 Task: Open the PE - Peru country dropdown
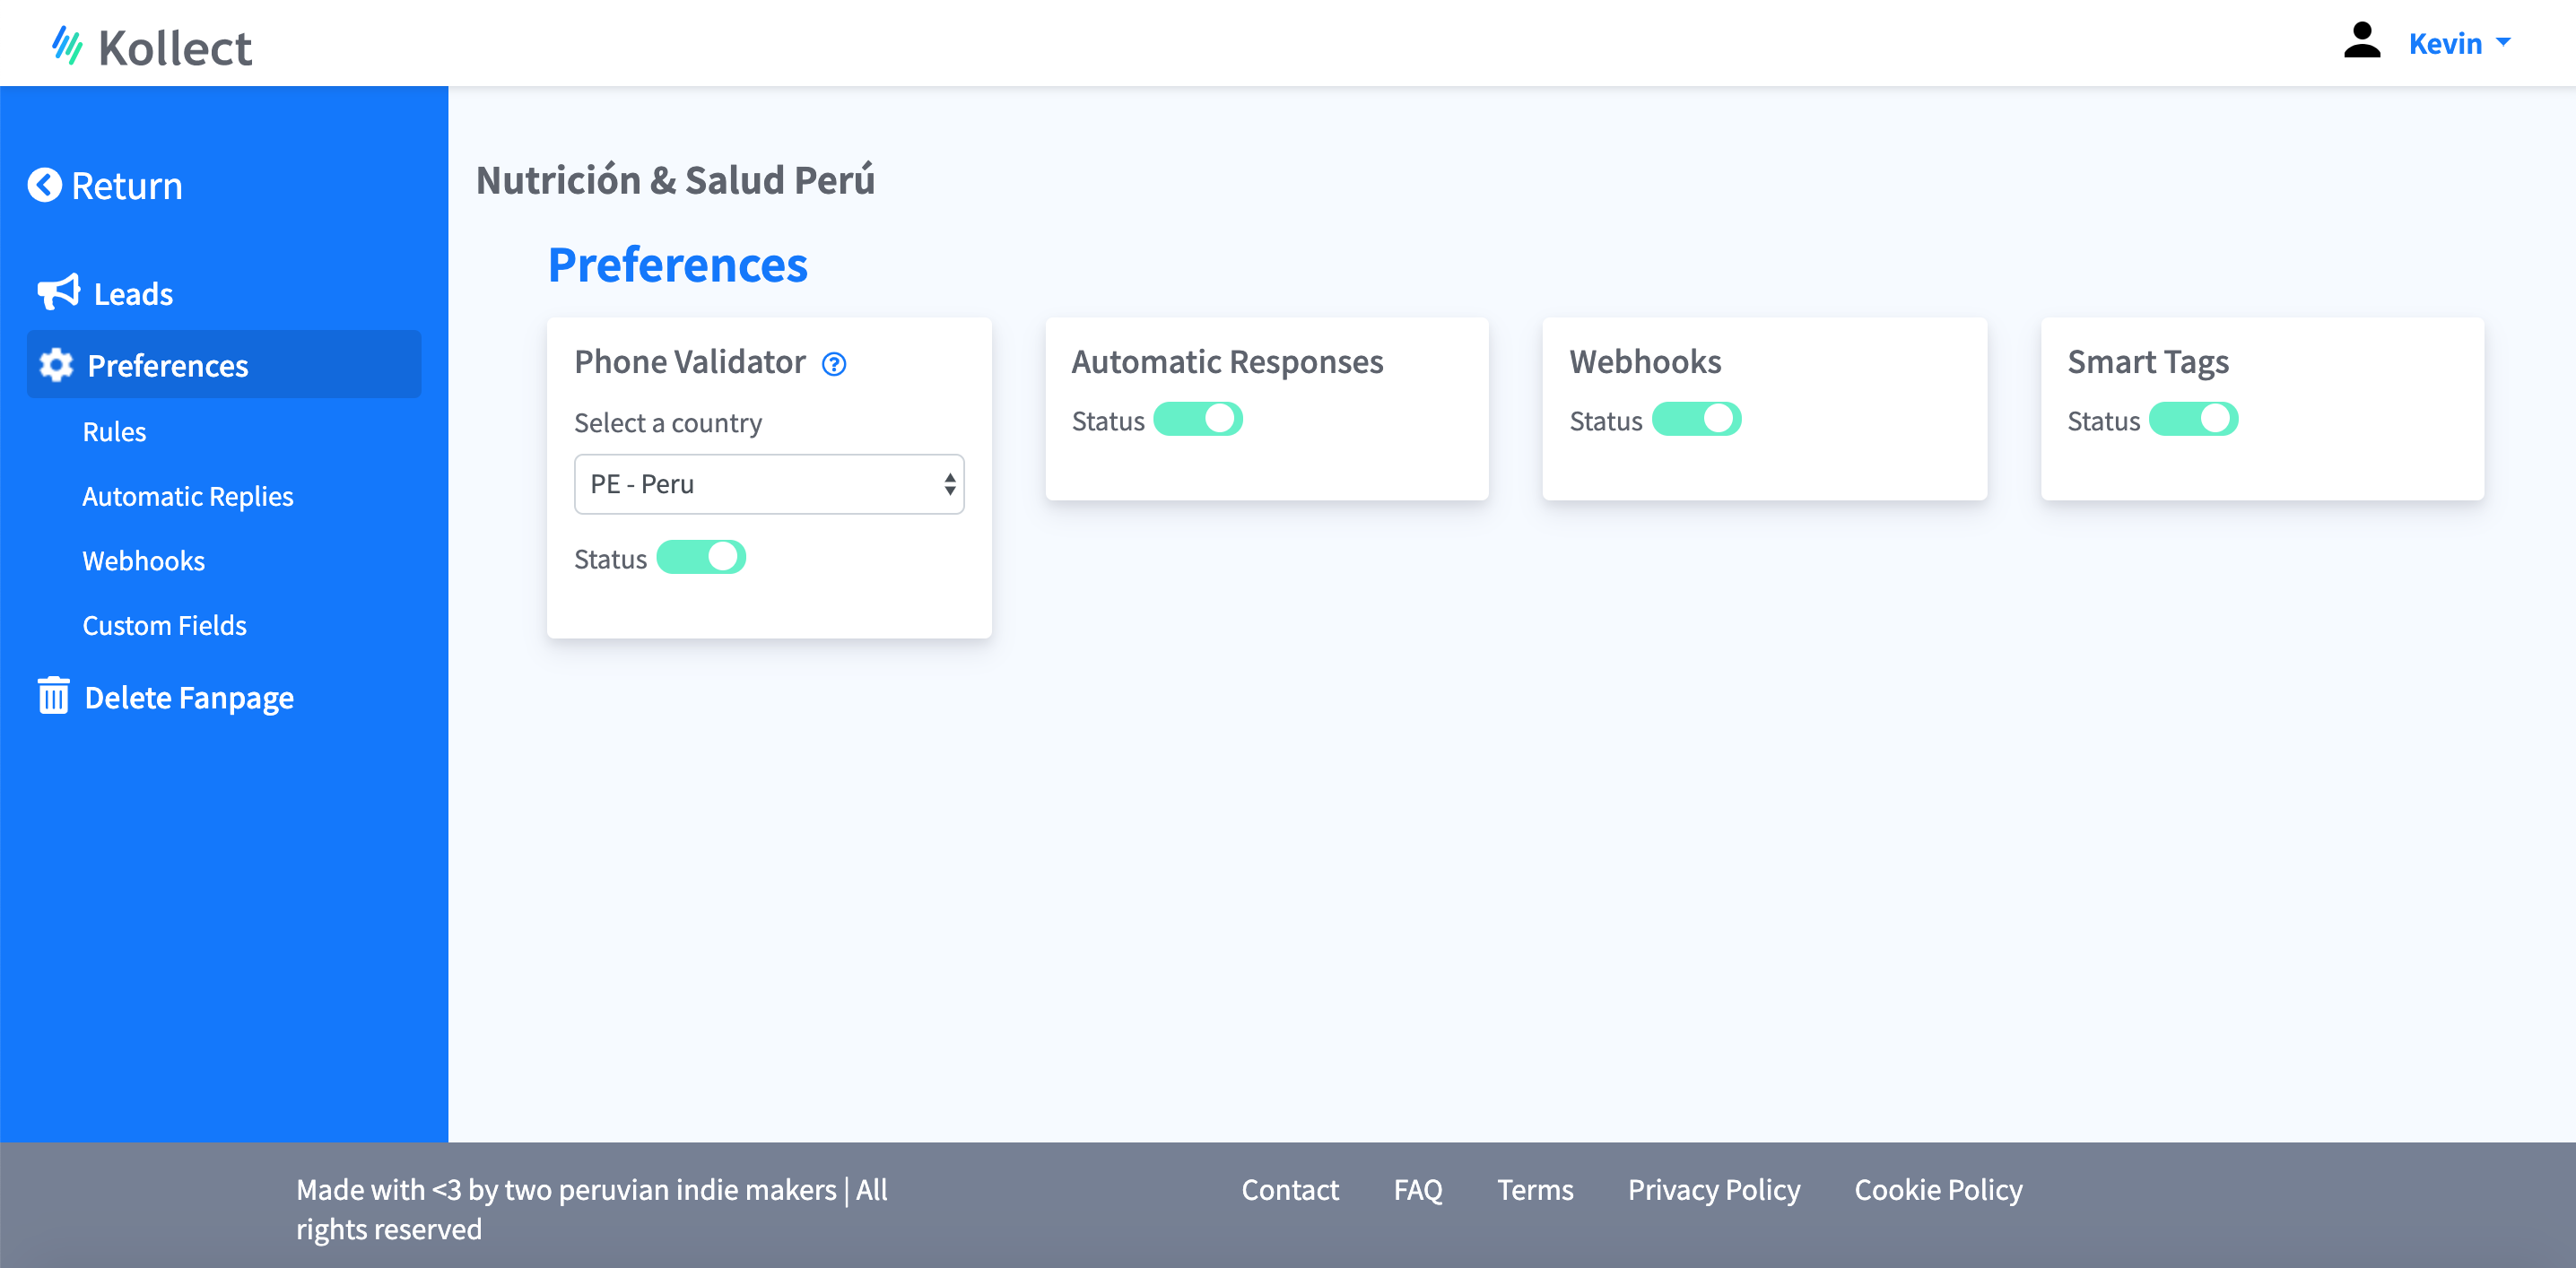[x=768, y=484]
